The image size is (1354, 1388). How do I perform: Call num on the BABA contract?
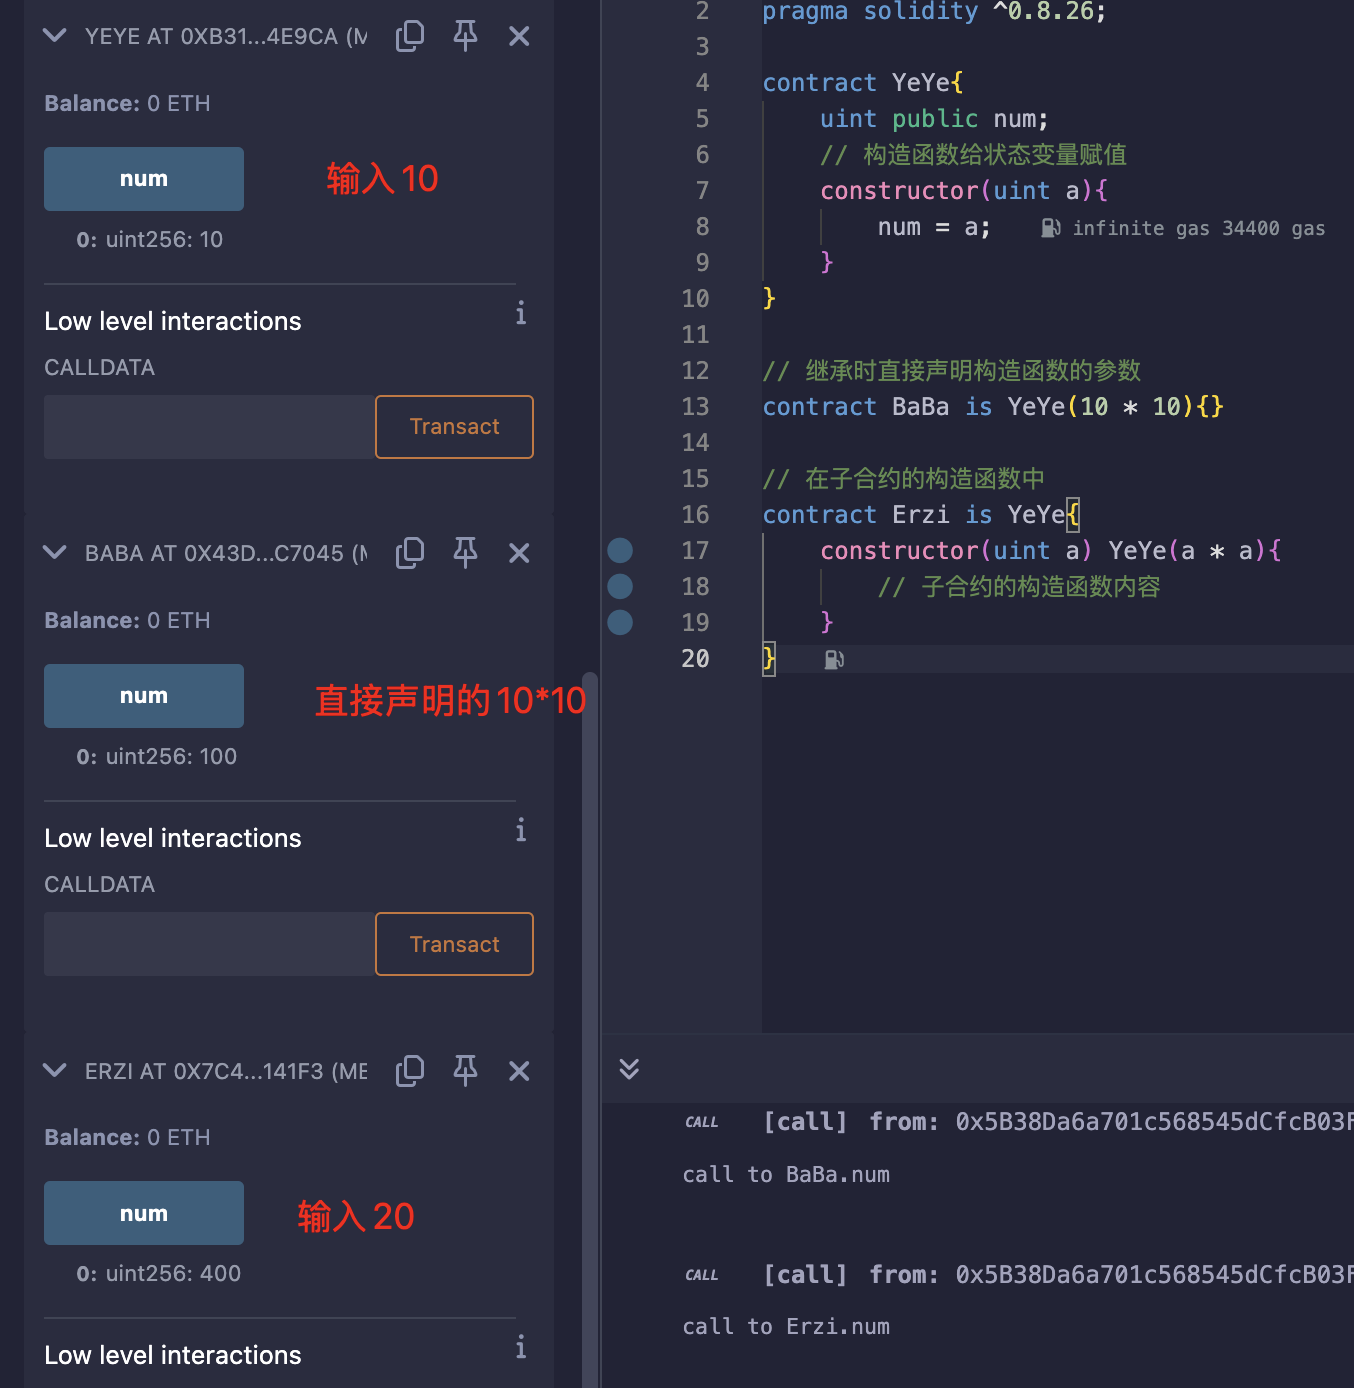pos(144,696)
